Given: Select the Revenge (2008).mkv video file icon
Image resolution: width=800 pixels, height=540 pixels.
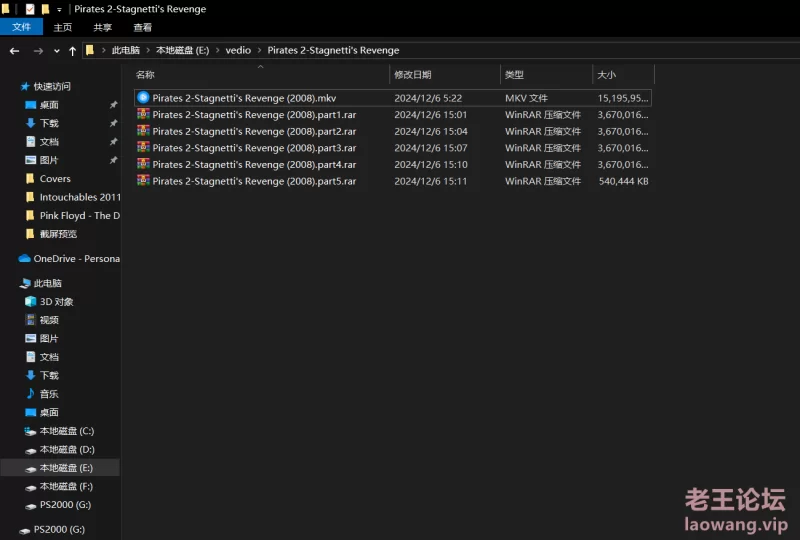Looking at the screenshot, I should [x=143, y=97].
